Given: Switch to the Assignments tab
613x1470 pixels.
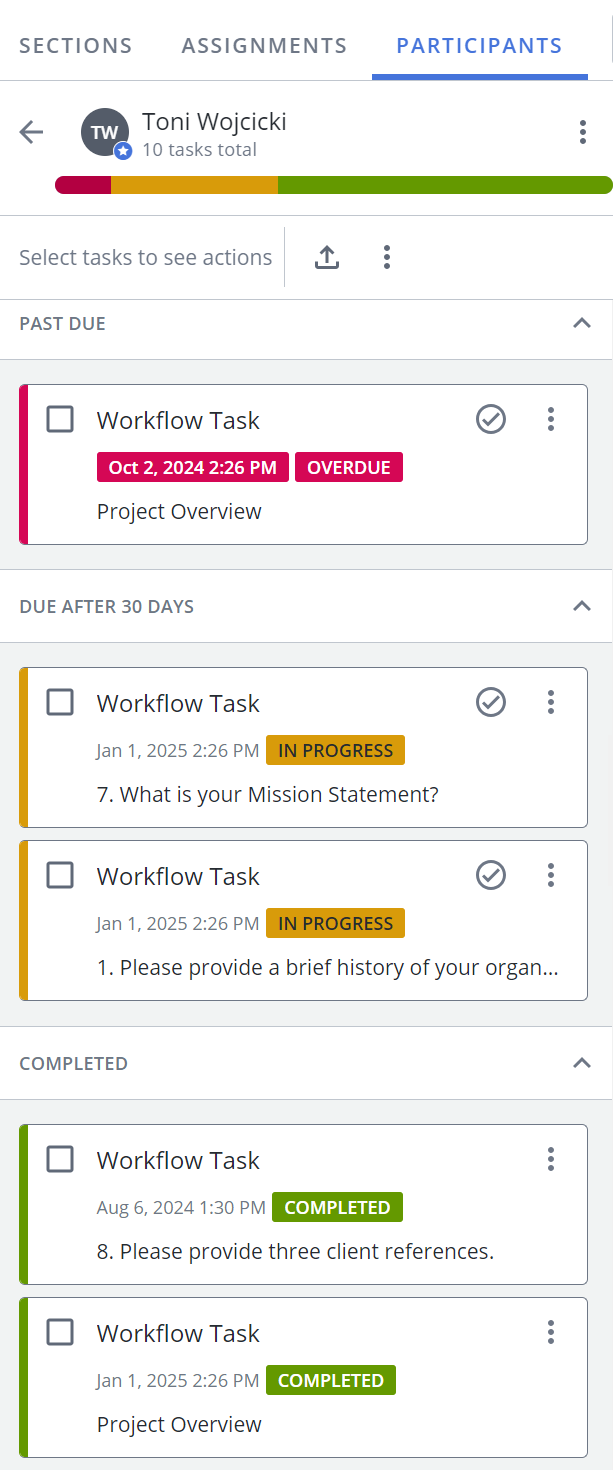Looking at the screenshot, I should tap(264, 45).
